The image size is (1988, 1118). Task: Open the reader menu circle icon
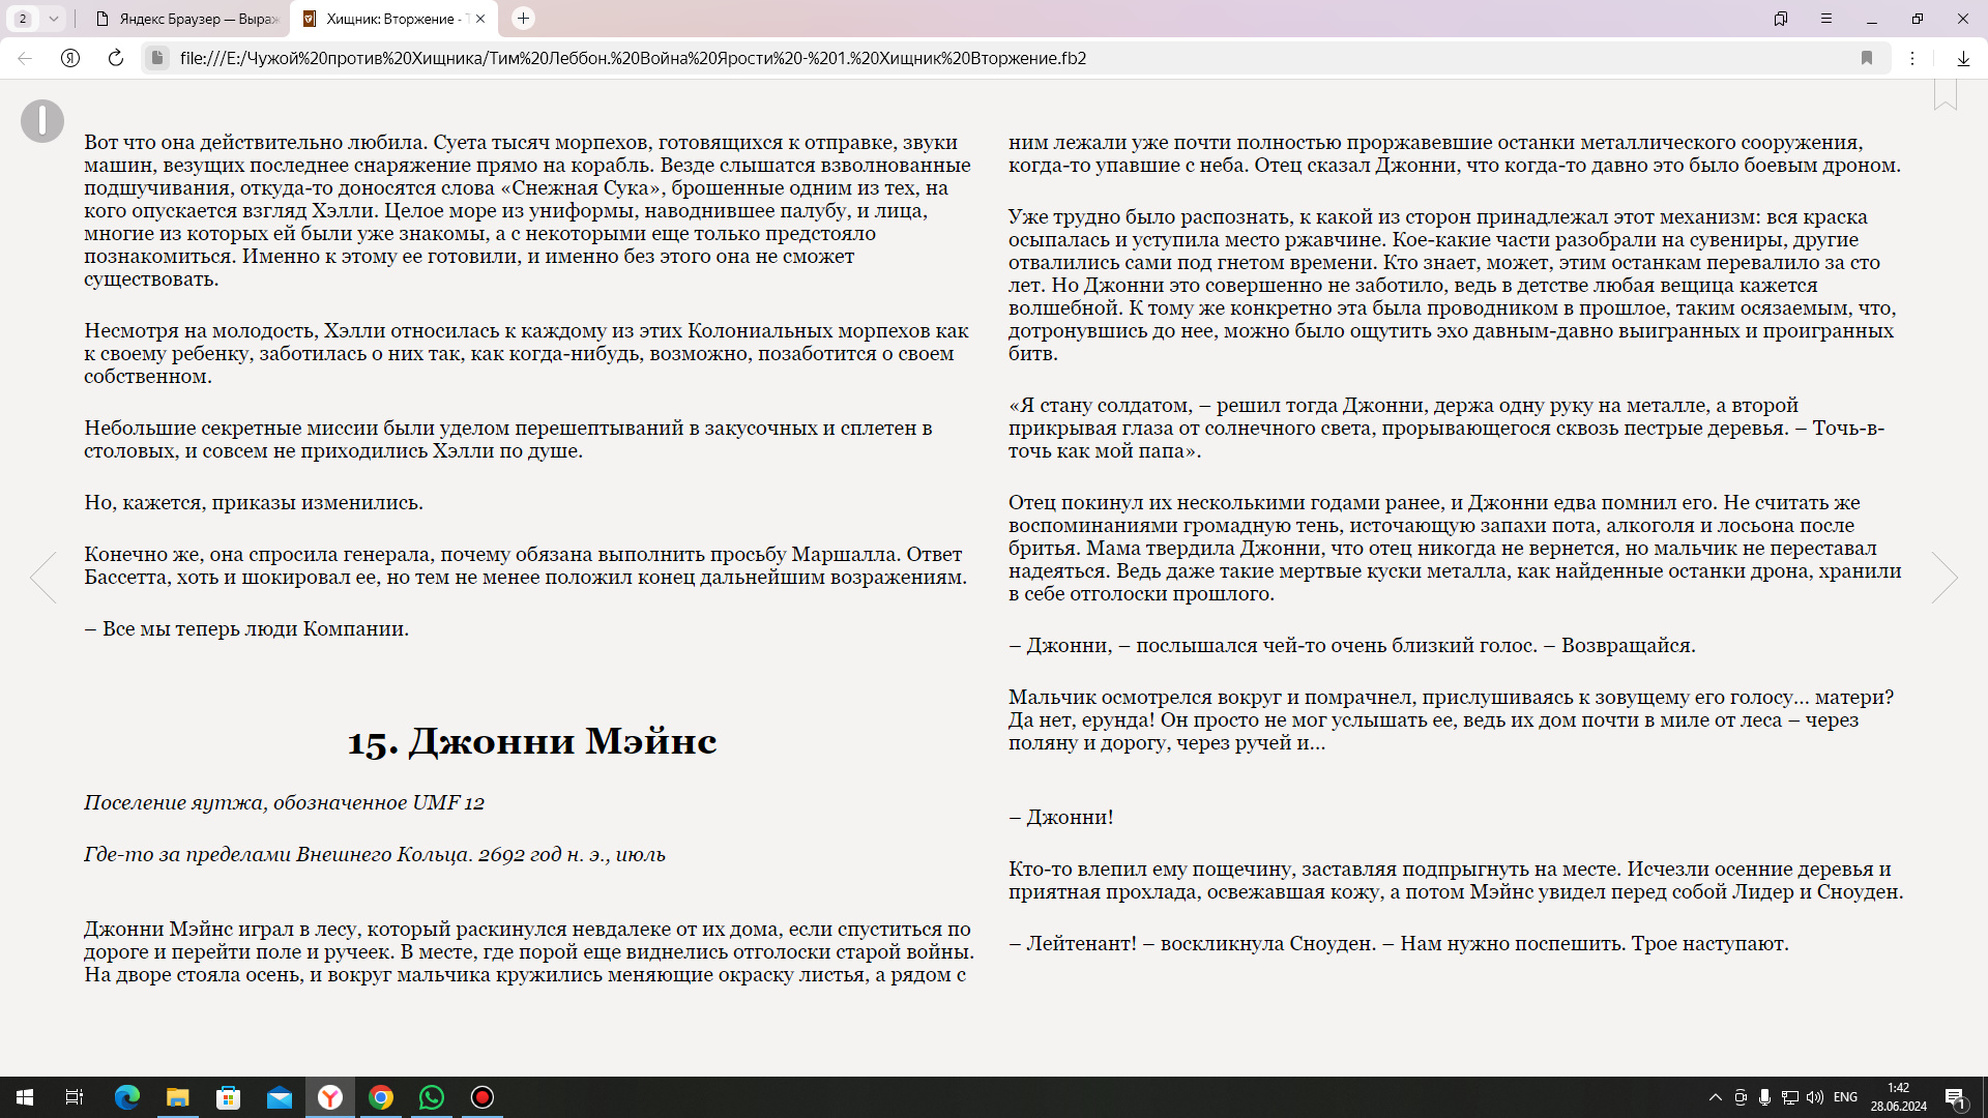[x=42, y=121]
